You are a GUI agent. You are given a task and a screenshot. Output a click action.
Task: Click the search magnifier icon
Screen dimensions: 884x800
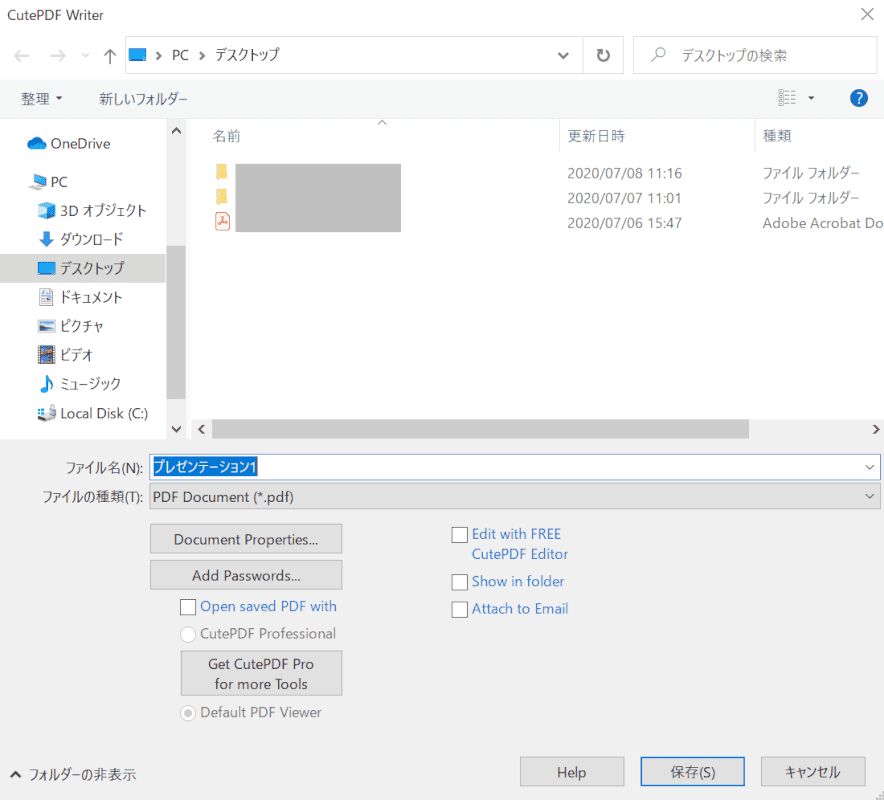(658, 55)
